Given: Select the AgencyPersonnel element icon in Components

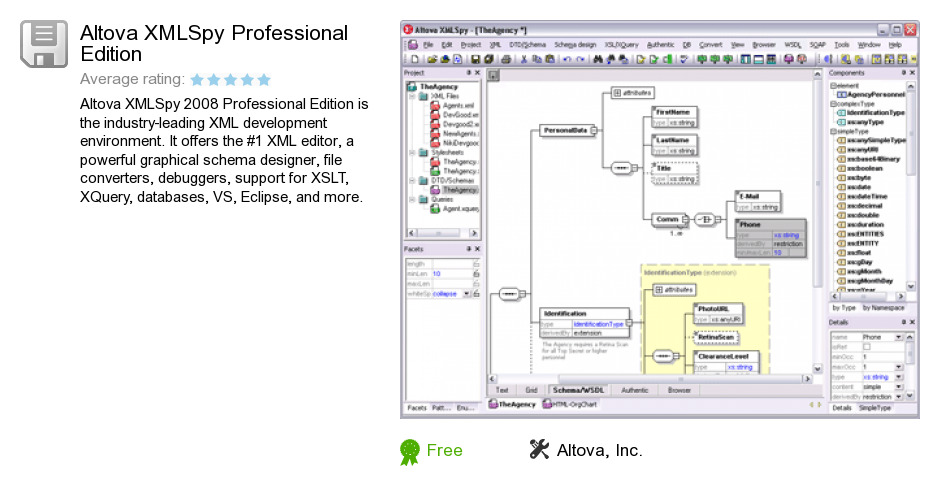Looking at the screenshot, I should pyautogui.click(x=841, y=95).
